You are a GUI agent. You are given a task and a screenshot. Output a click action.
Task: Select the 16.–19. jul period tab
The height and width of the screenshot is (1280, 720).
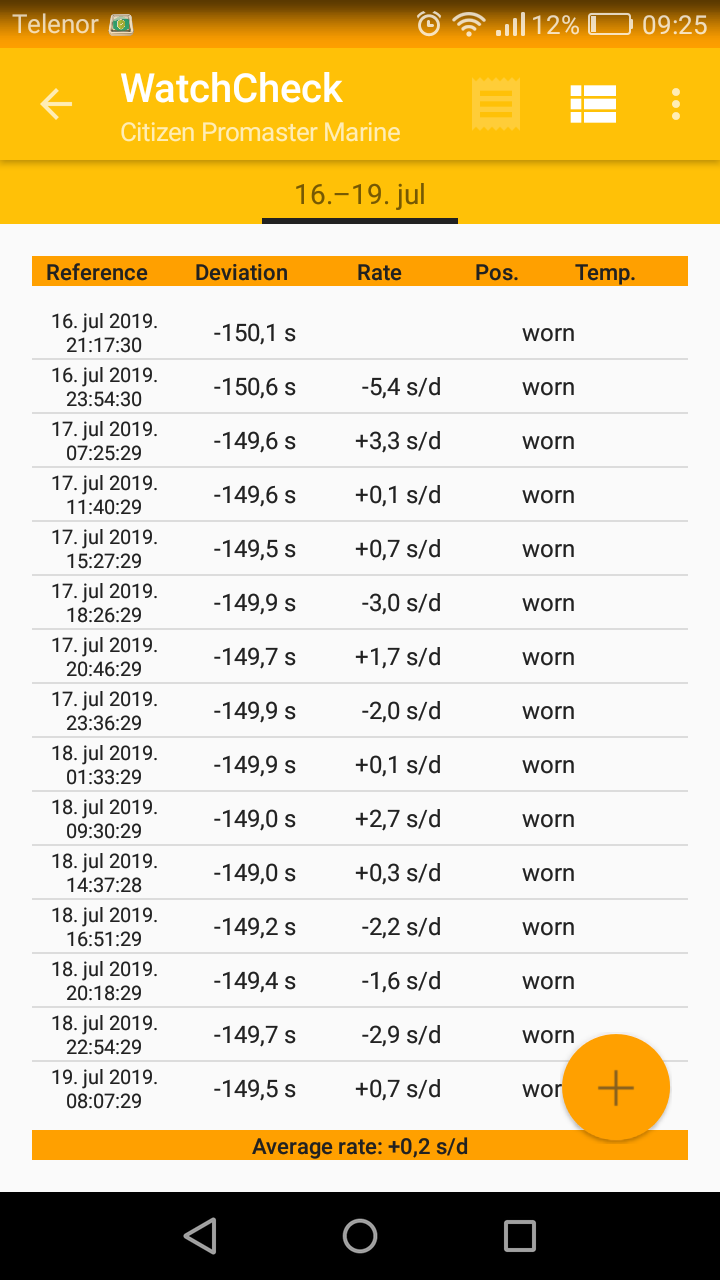tap(360, 194)
